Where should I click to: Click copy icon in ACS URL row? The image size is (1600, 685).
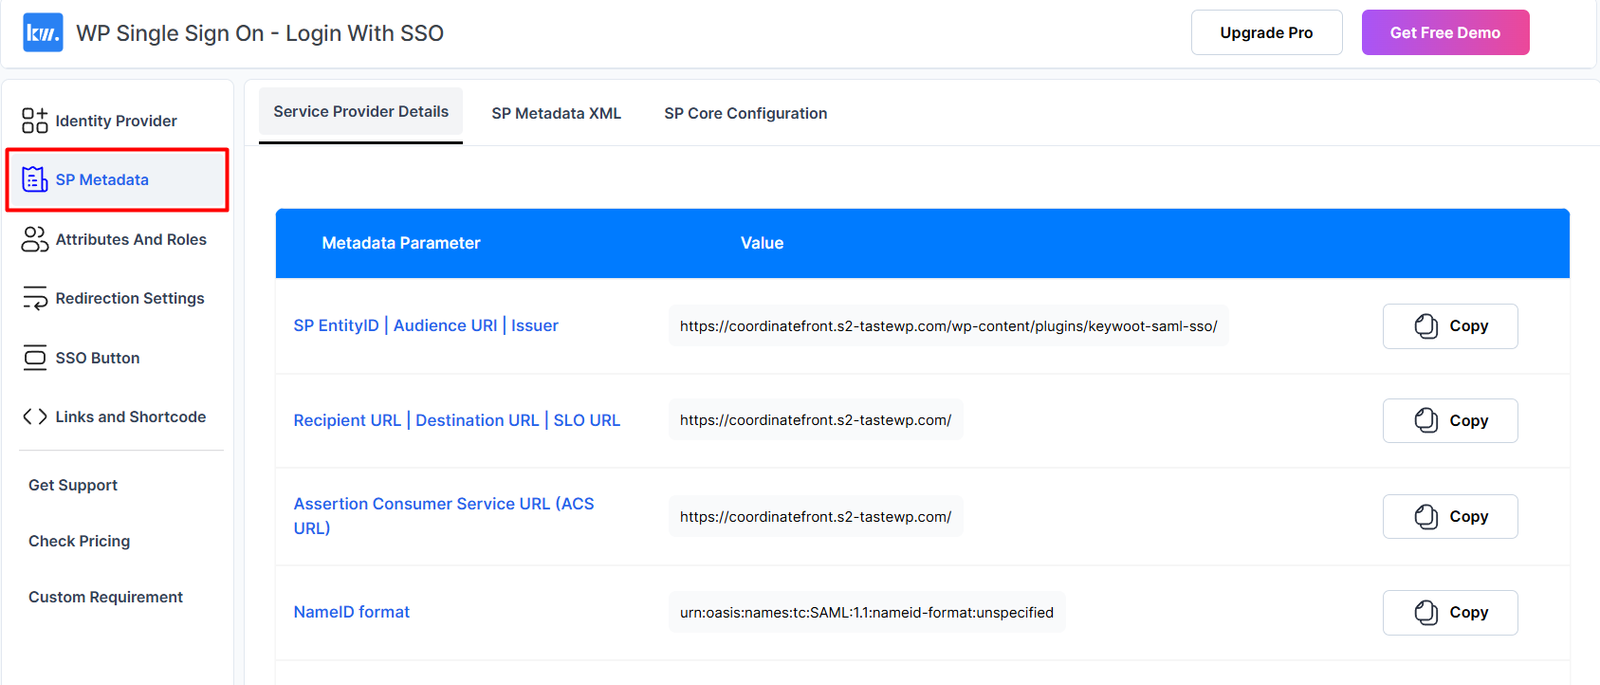tap(1427, 517)
